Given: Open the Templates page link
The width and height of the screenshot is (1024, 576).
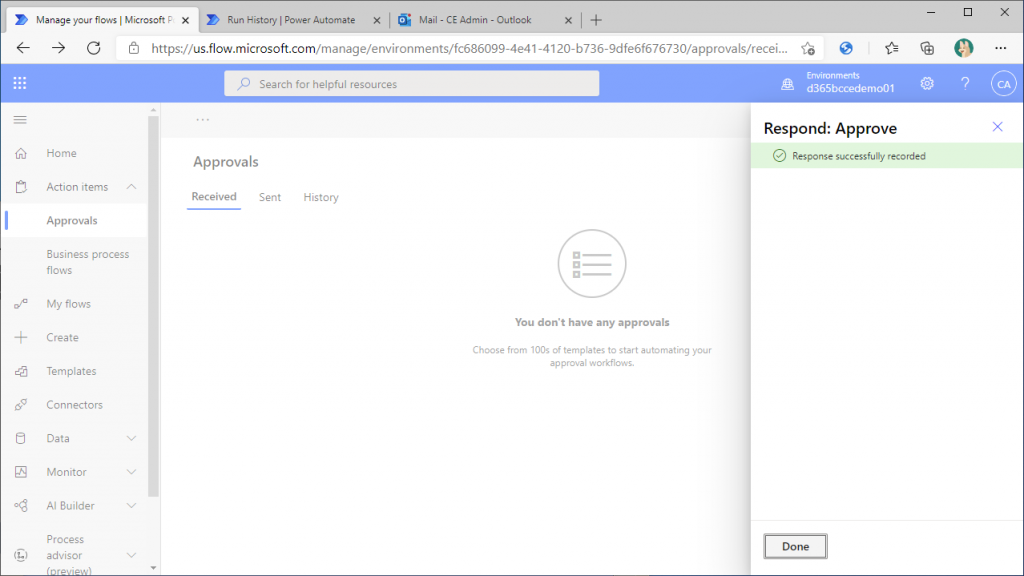Looking at the screenshot, I should (x=71, y=371).
